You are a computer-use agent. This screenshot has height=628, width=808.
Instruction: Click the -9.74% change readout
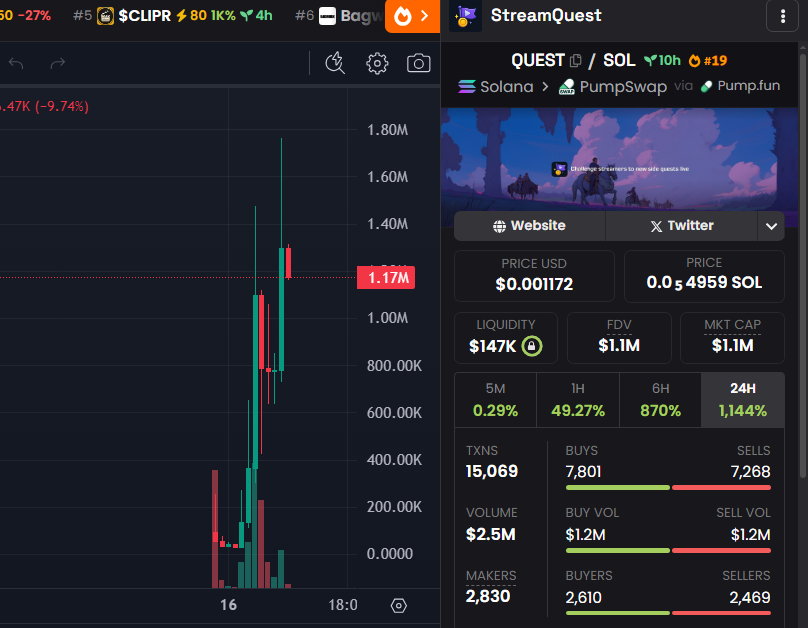click(x=61, y=107)
